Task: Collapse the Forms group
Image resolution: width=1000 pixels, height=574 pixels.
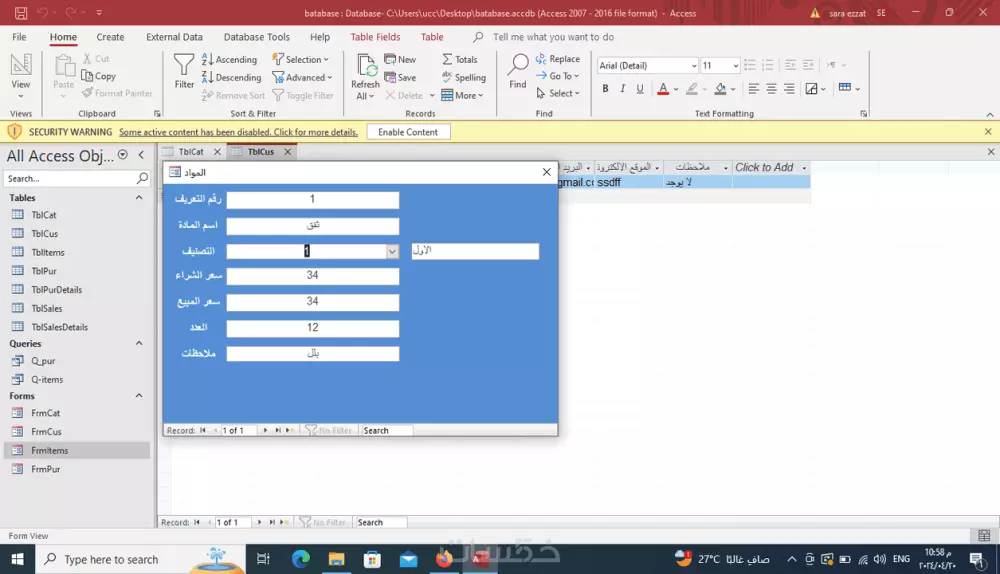Action: pyautogui.click(x=138, y=395)
